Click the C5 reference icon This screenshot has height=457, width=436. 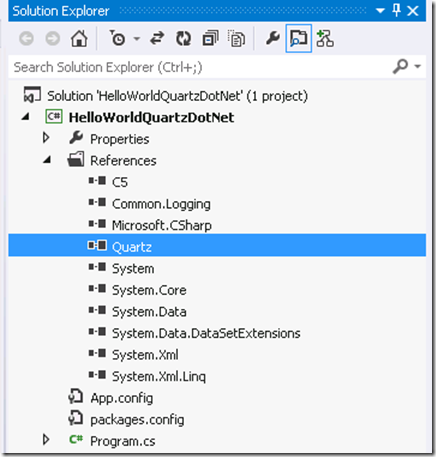pos(97,181)
